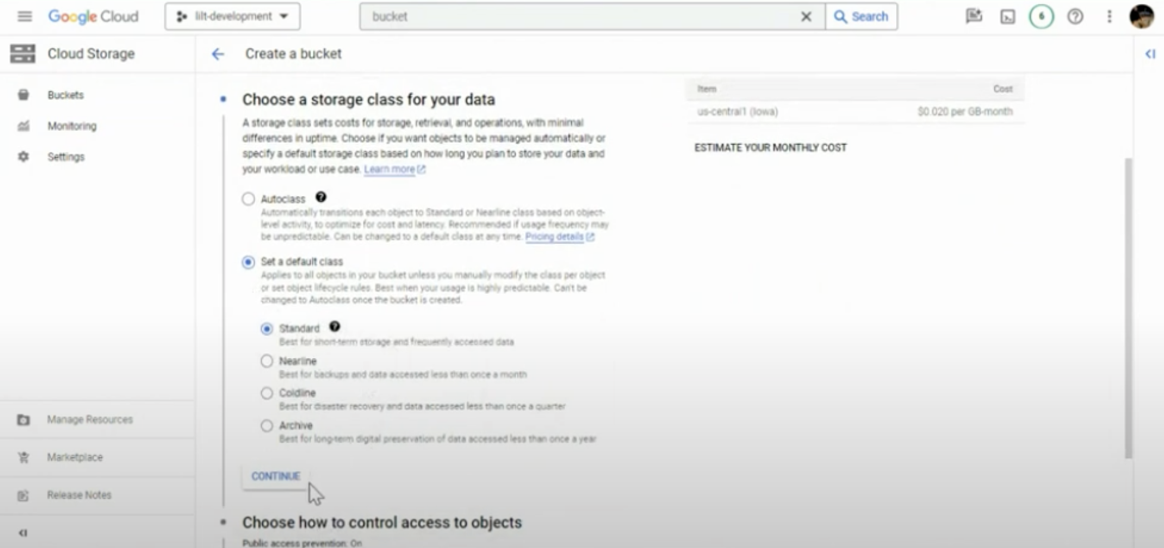This screenshot has height=548, width=1164.
Task: Select the Autoclass radio option
Action: point(248,199)
